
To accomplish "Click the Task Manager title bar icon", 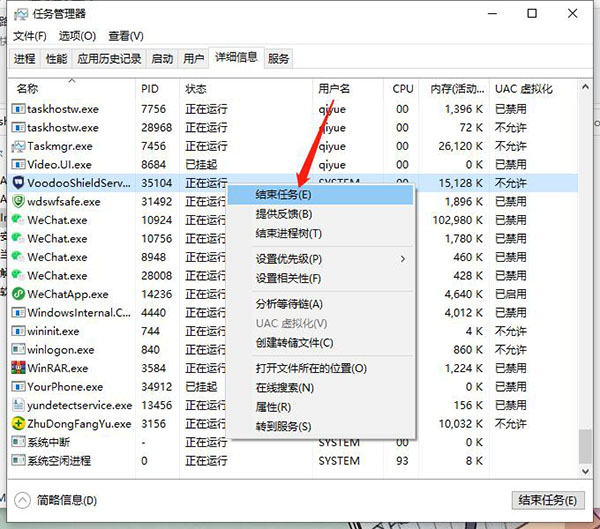I will (x=21, y=14).
